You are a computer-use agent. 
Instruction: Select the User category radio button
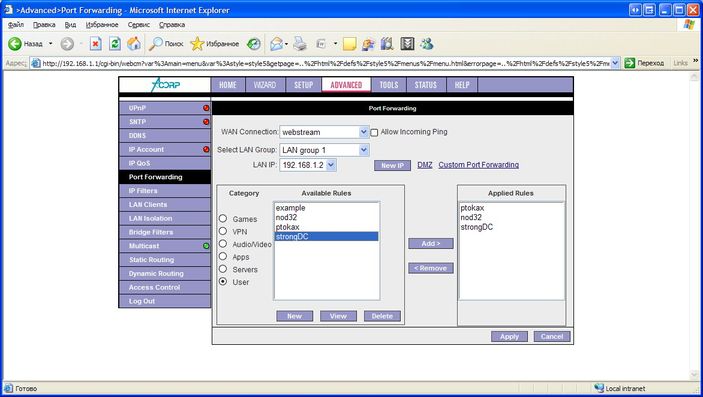click(223, 281)
